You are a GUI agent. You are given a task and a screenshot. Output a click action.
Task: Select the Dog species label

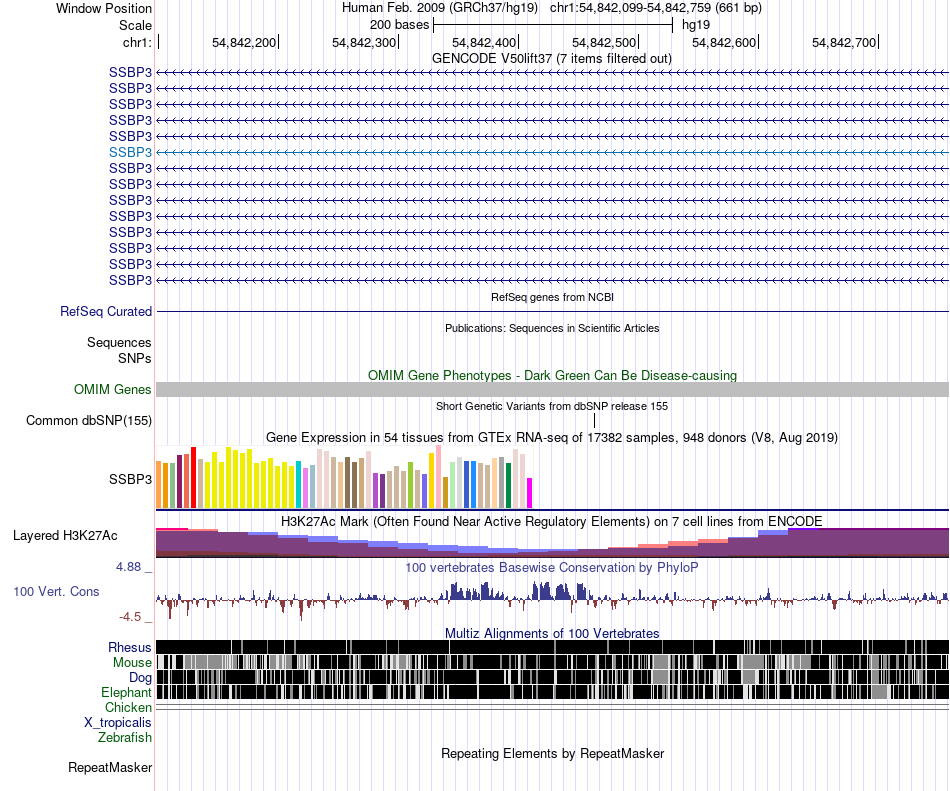click(140, 678)
